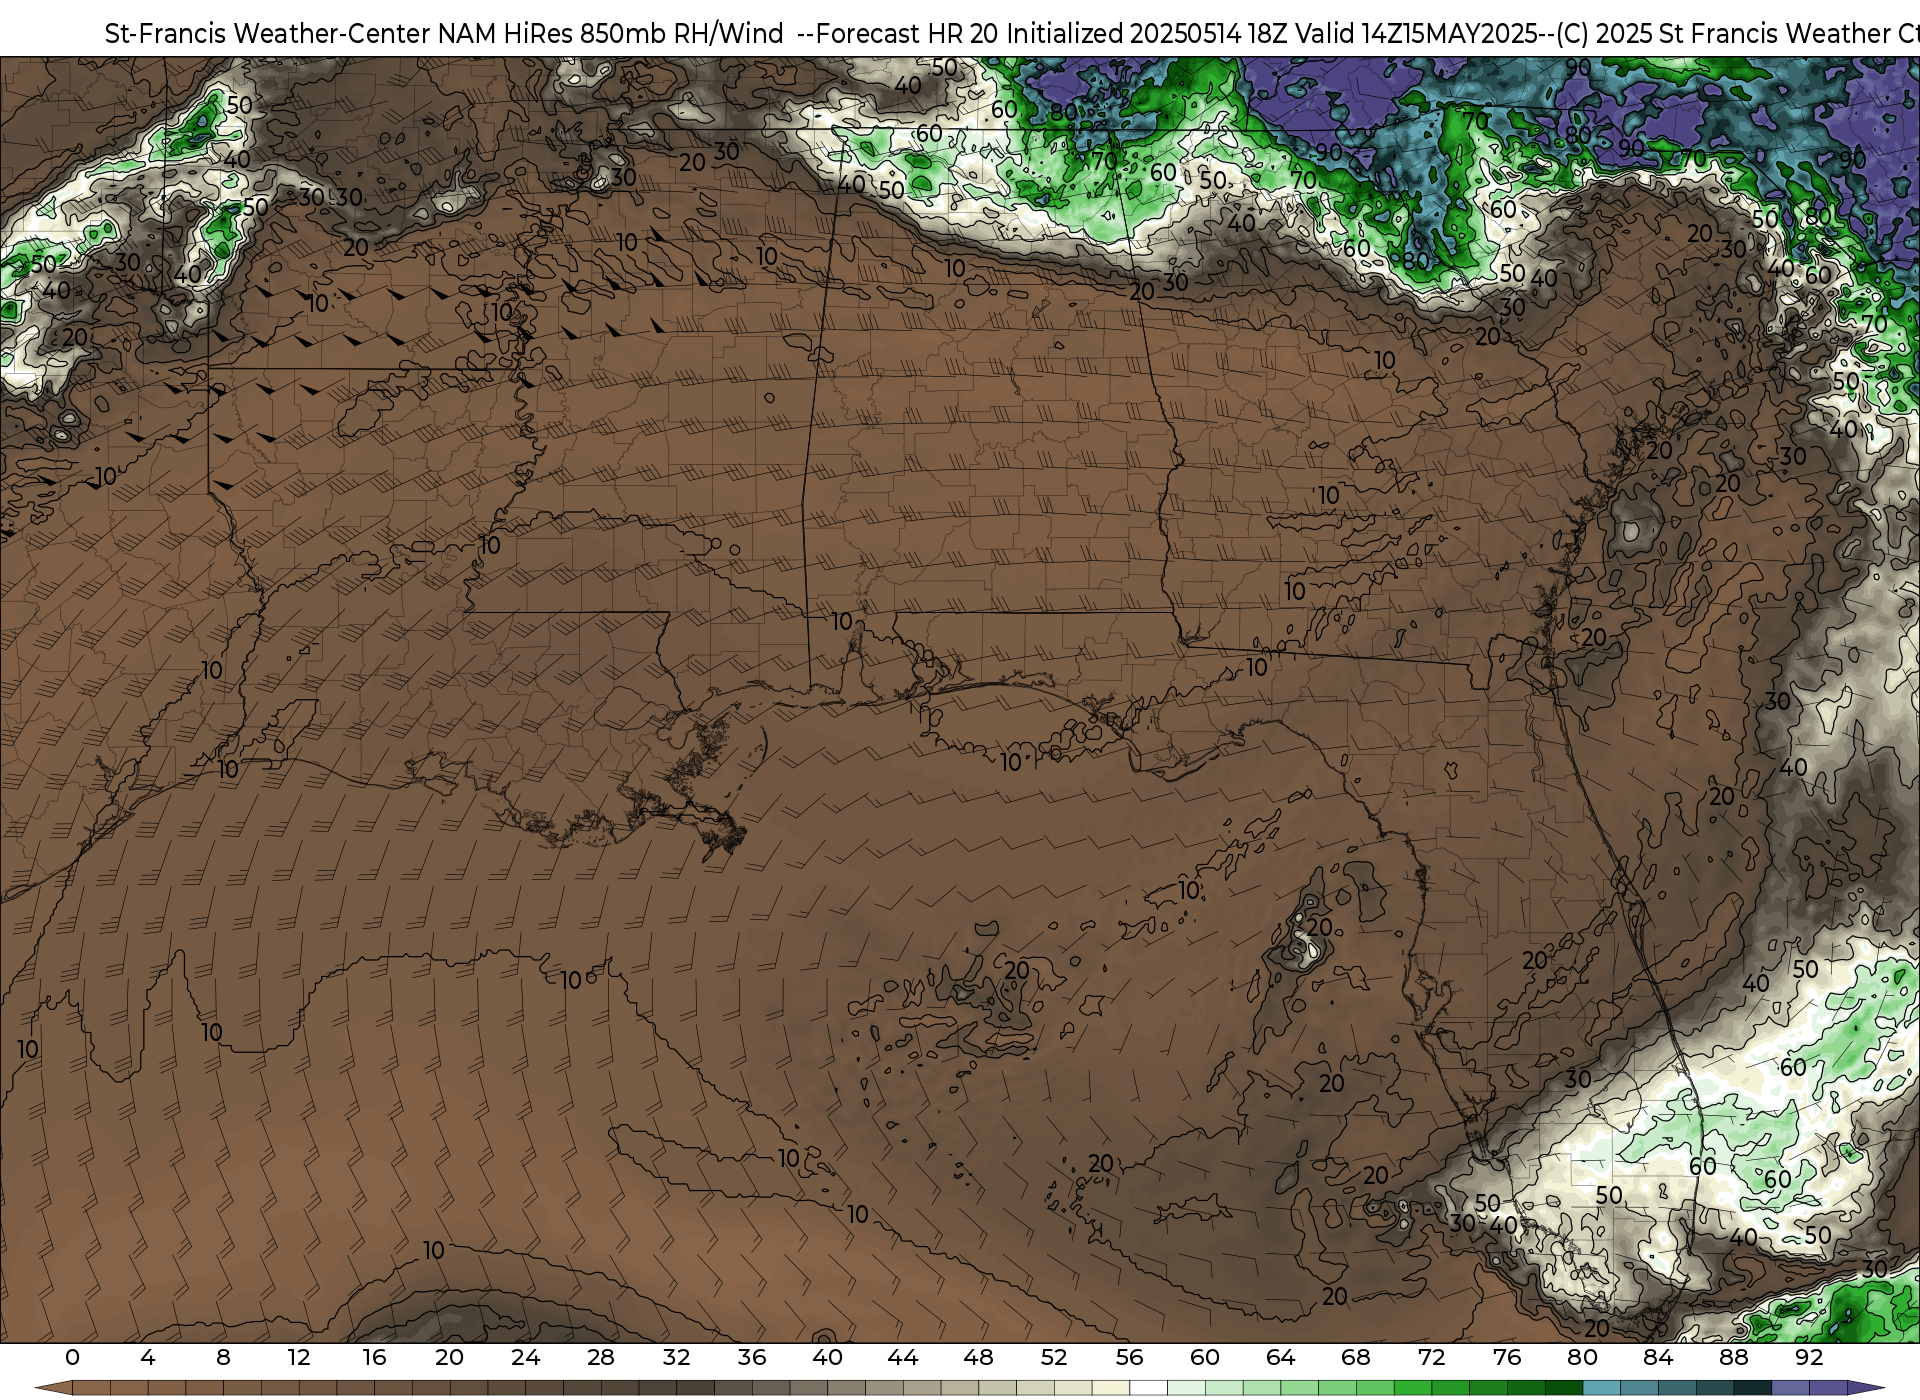Click the colorbar label '44'
This screenshot has height=1400, width=1920.
tap(903, 1357)
